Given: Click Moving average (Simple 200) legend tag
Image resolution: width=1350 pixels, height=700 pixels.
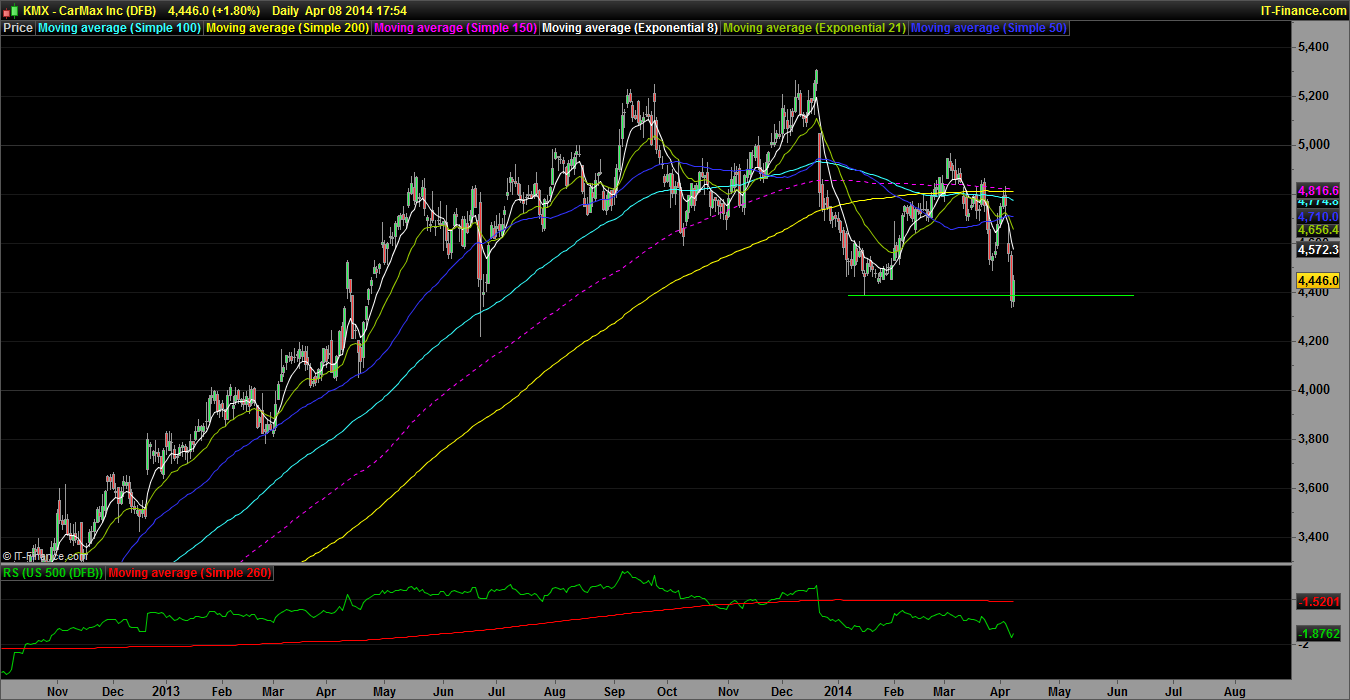Looking at the screenshot, I should 286,28.
